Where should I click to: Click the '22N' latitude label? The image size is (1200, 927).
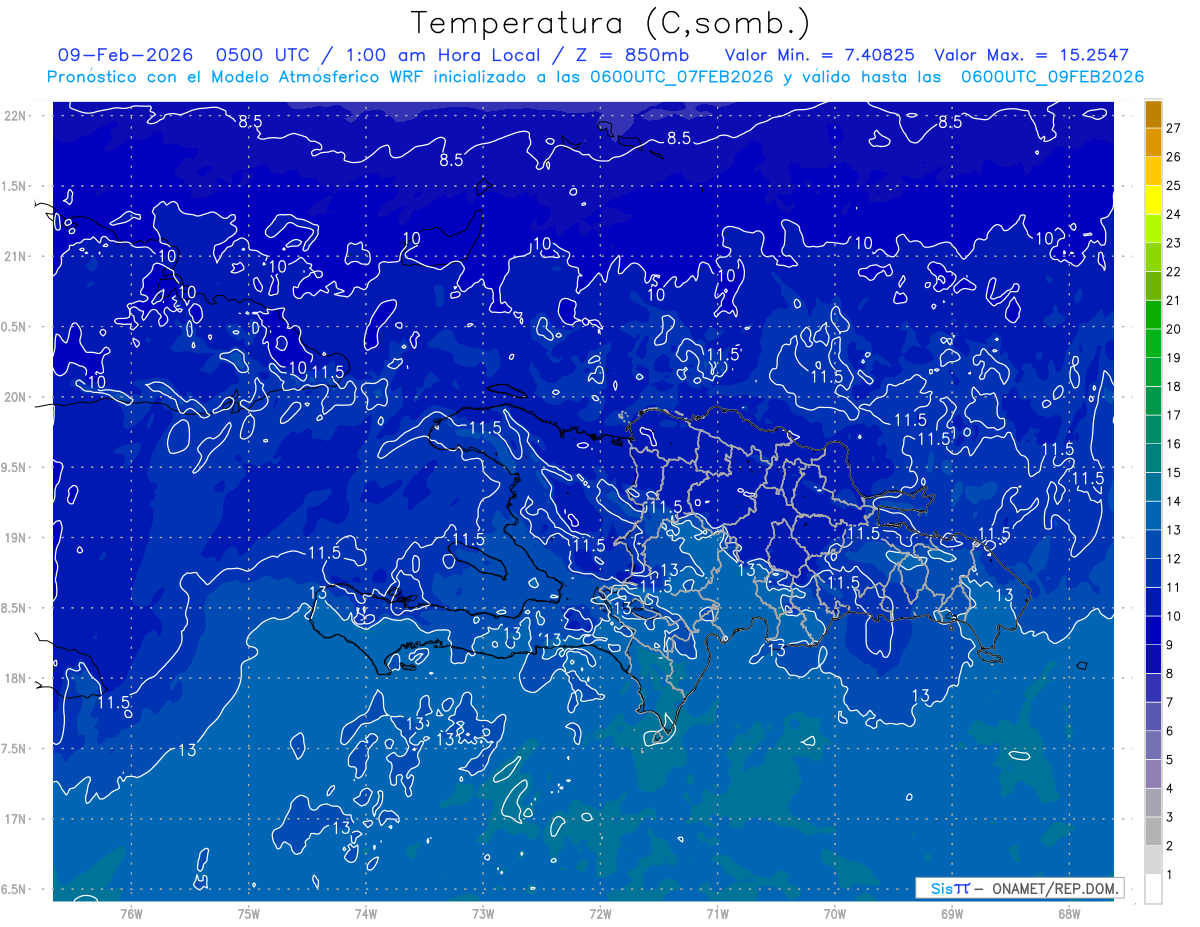pyautogui.click(x=15, y=116)
